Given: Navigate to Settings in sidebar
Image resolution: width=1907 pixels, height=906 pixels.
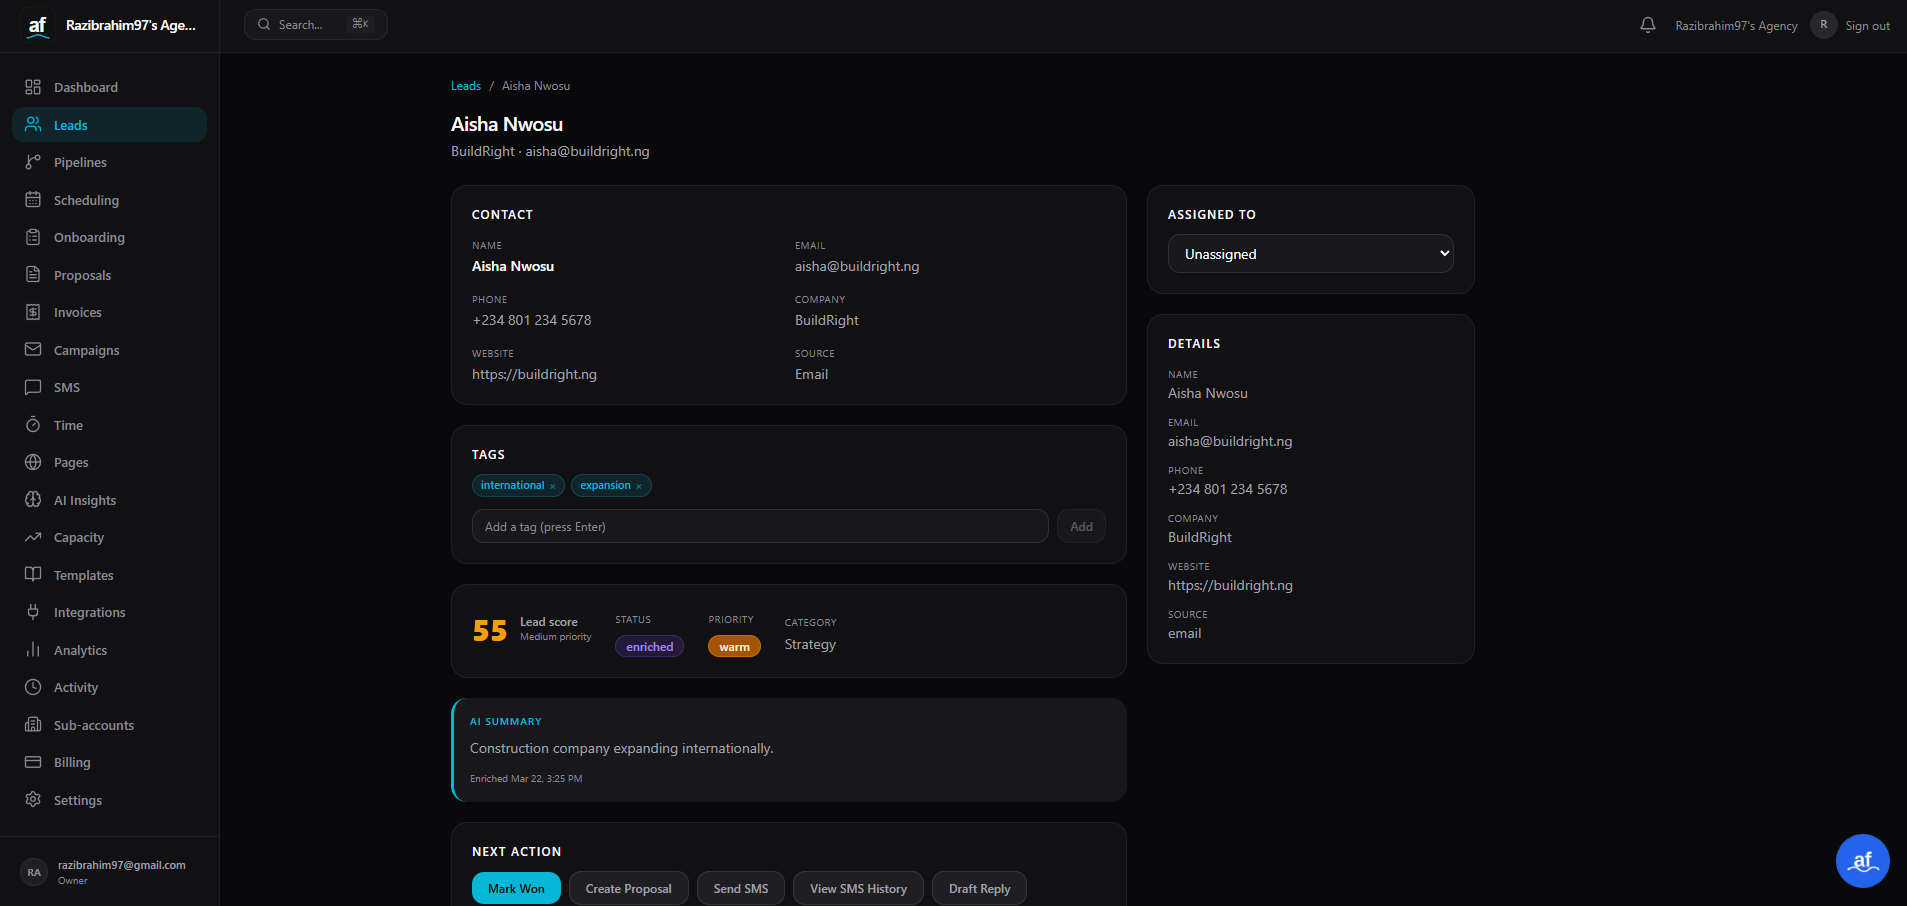Looking at the screenshot, I should click(x=77, y=800).
